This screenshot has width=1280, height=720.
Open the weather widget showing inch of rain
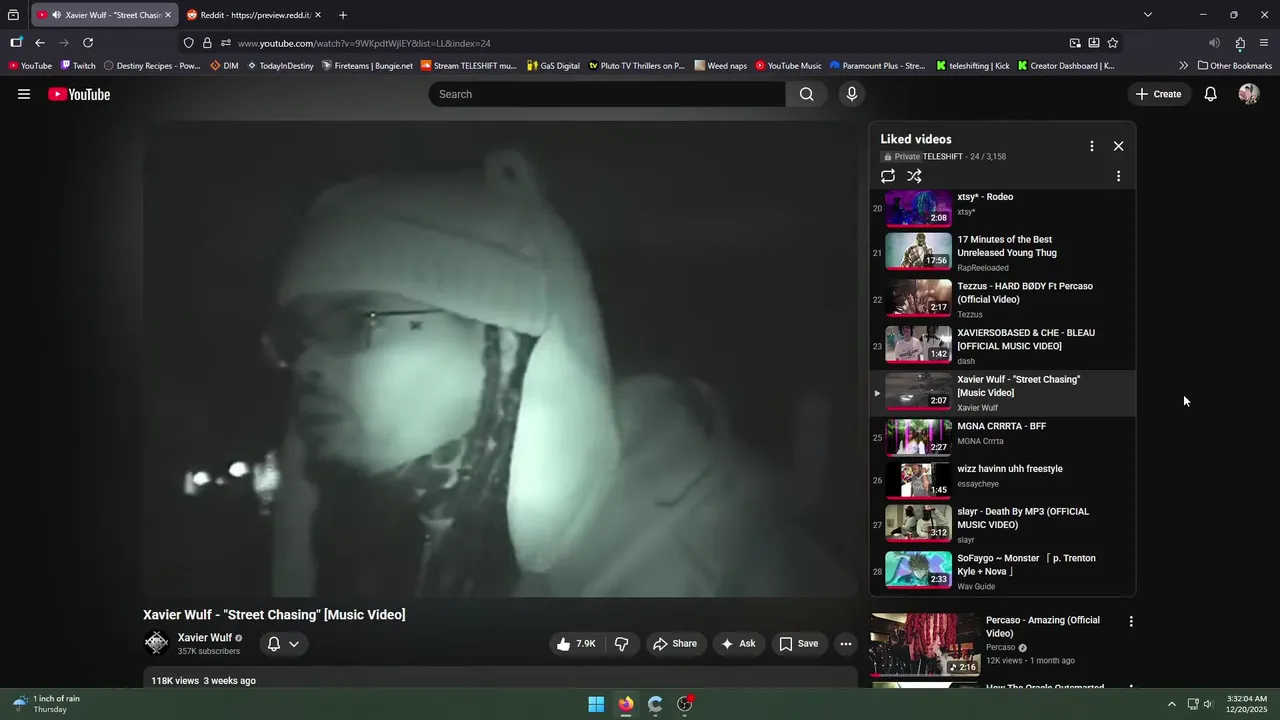(47, 704)
